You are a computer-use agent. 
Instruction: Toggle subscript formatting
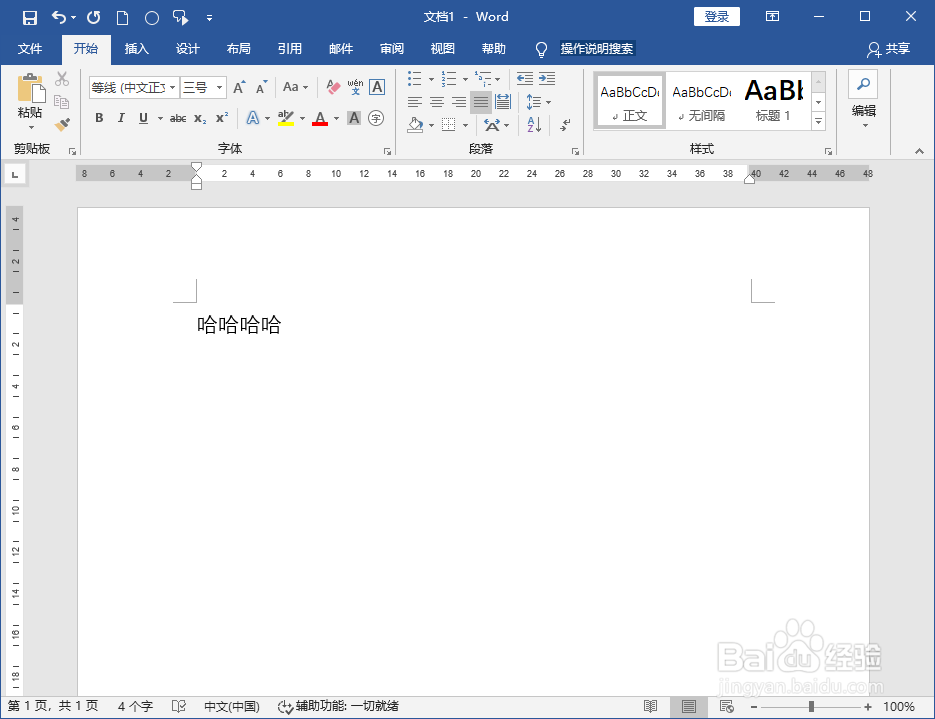click(201, 118)
